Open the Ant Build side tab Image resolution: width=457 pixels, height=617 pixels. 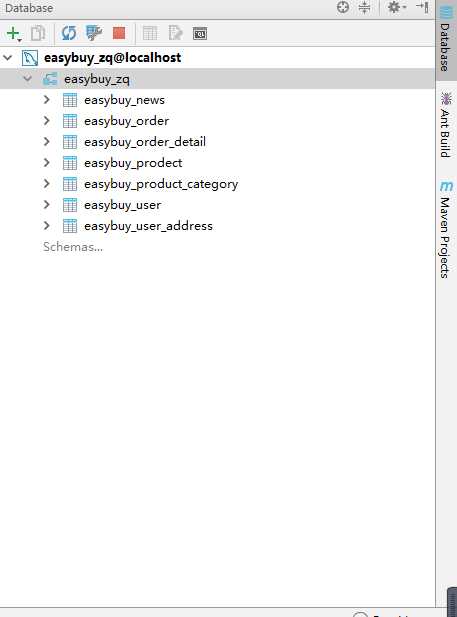click(445, 125)
